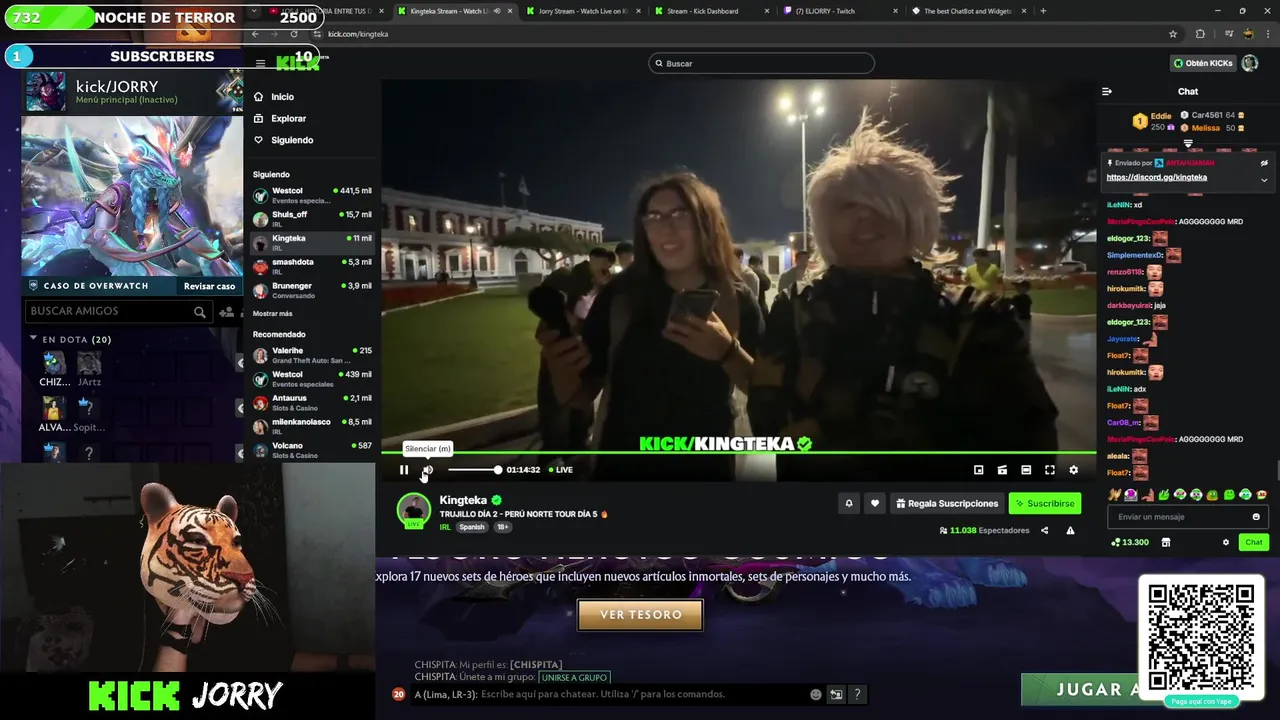The image size is (1280, 720).
Task: Report the stream with the warning icon
Action: pos(1070,531)
